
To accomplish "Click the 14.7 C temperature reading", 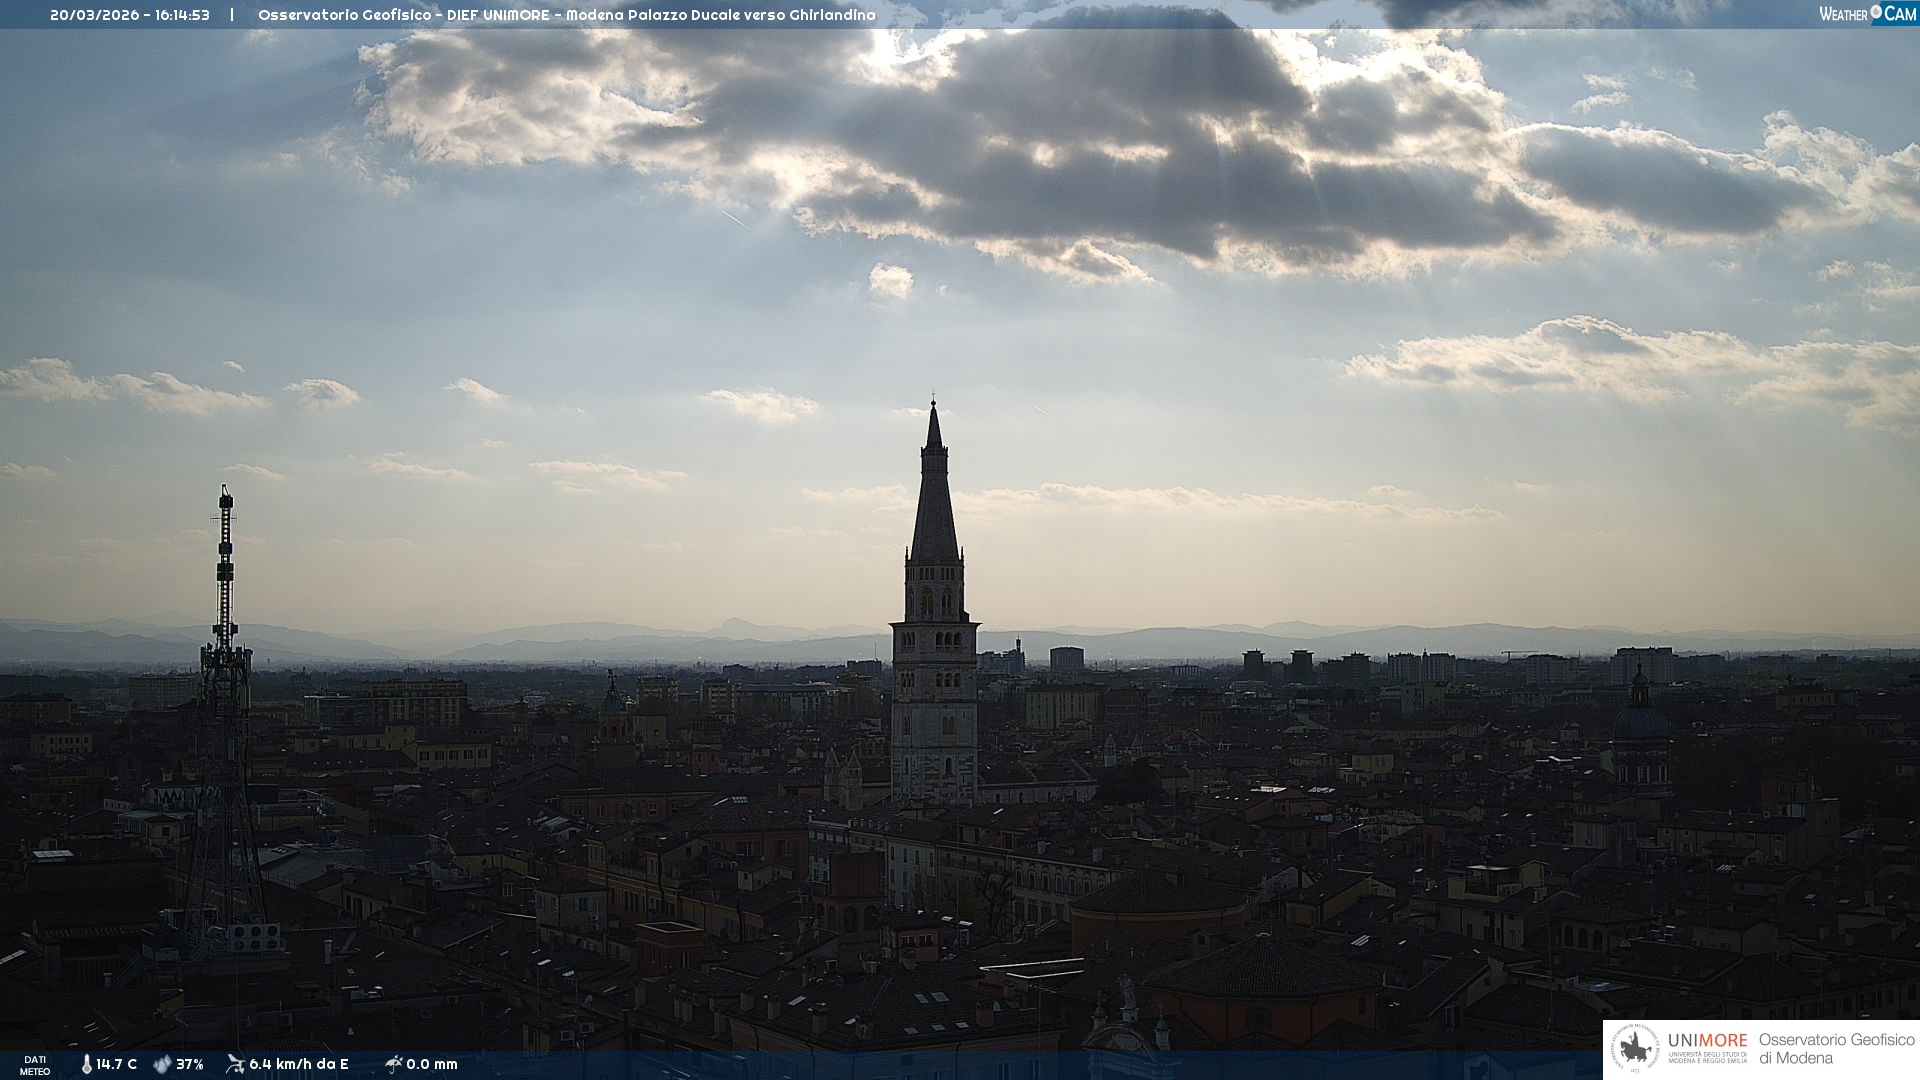I will (117, 1064).
